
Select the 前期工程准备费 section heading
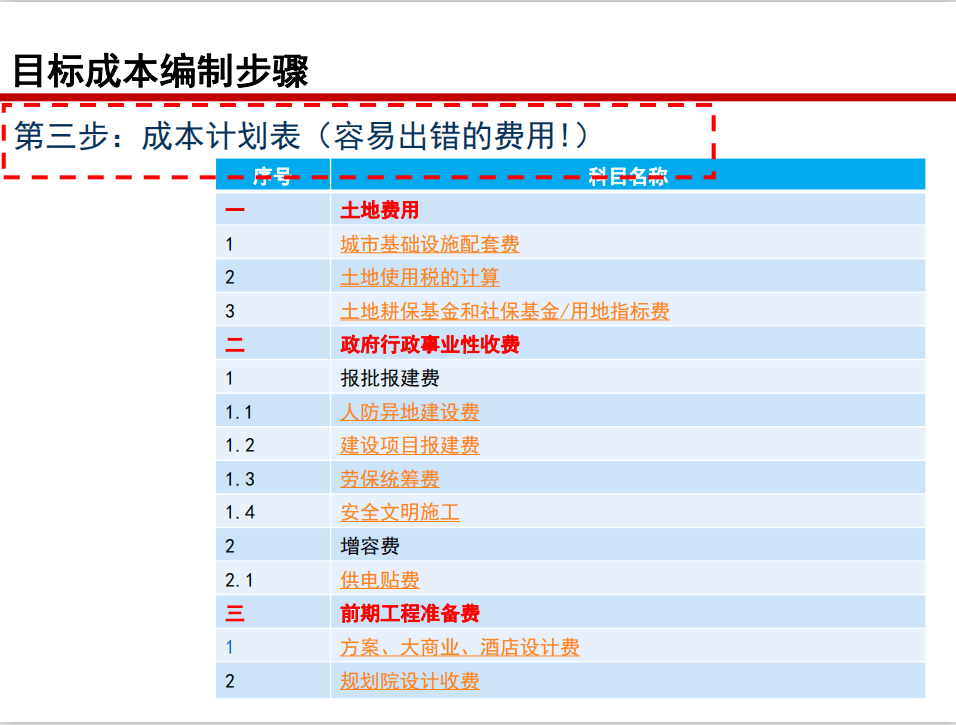pyautogui.click(x=409, y=613)
